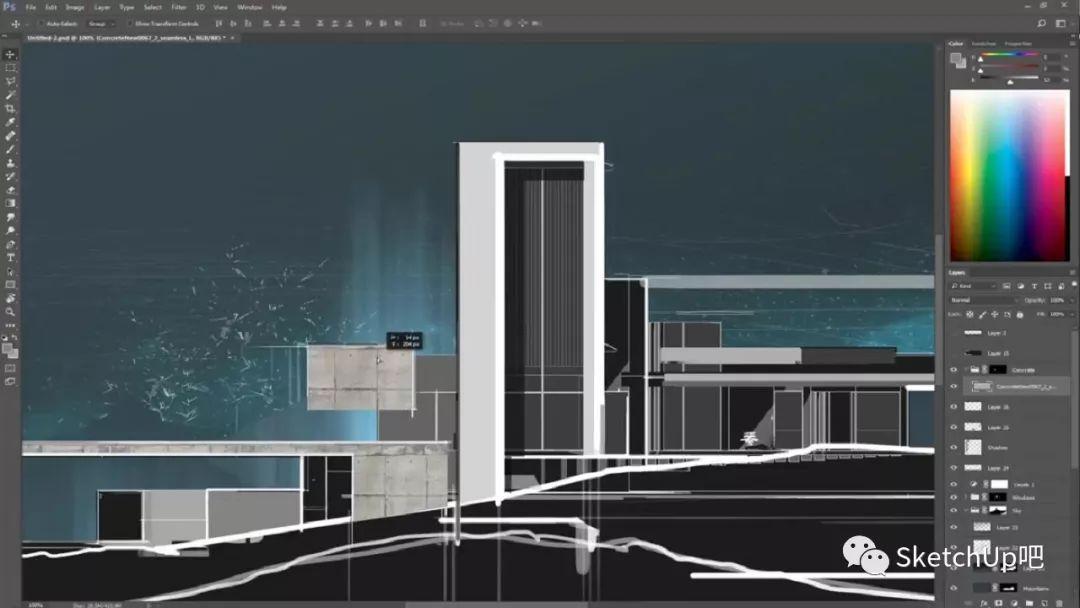Expand the Concrete group arrow
This screenshot has height=608, width=1080.
966,370
